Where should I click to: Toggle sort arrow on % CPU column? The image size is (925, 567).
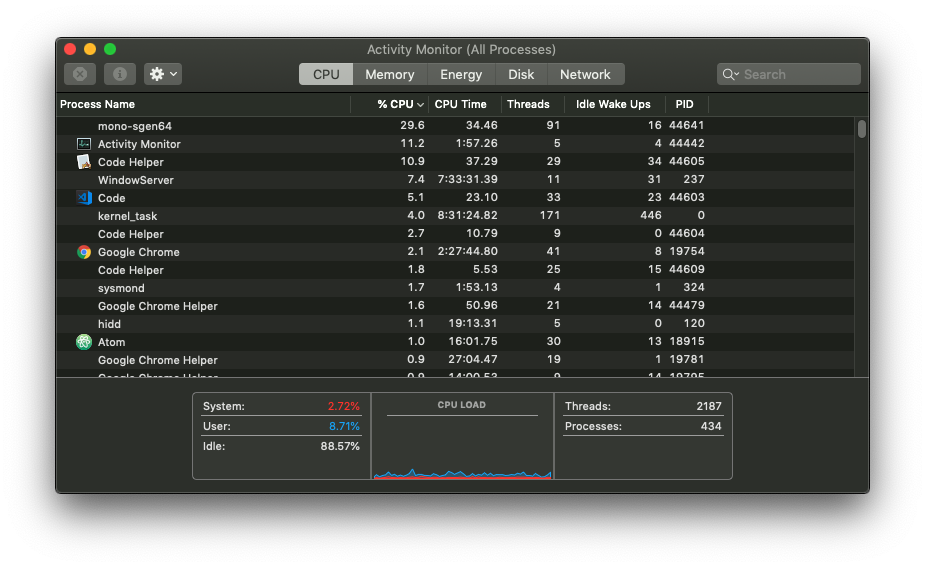click(x=420, y=105)
